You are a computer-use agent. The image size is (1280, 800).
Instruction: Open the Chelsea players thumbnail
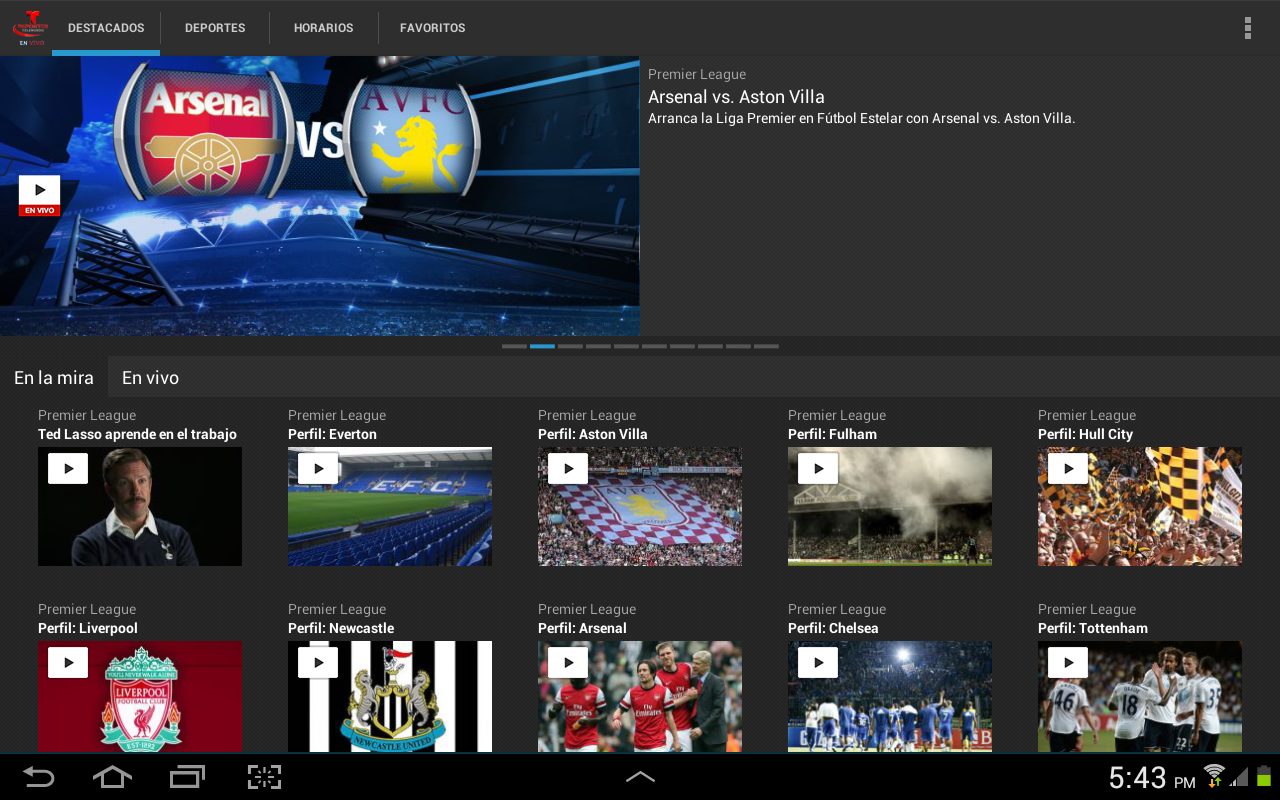[x=890, y=696]
